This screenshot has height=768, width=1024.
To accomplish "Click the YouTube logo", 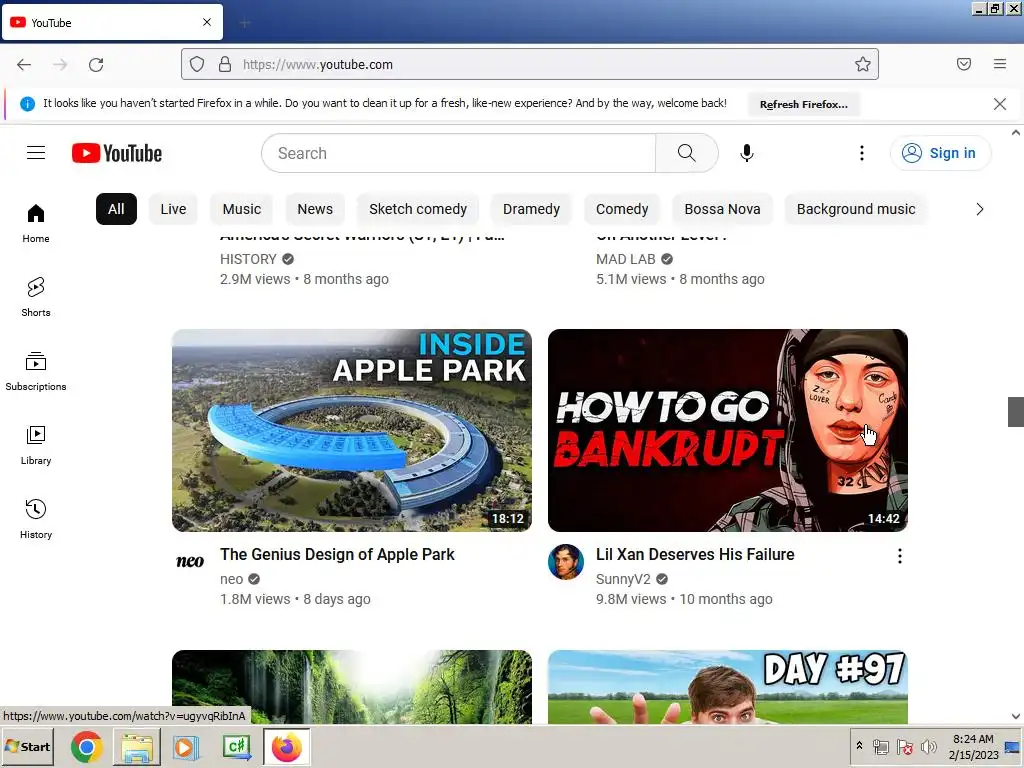I will (117, 153).
